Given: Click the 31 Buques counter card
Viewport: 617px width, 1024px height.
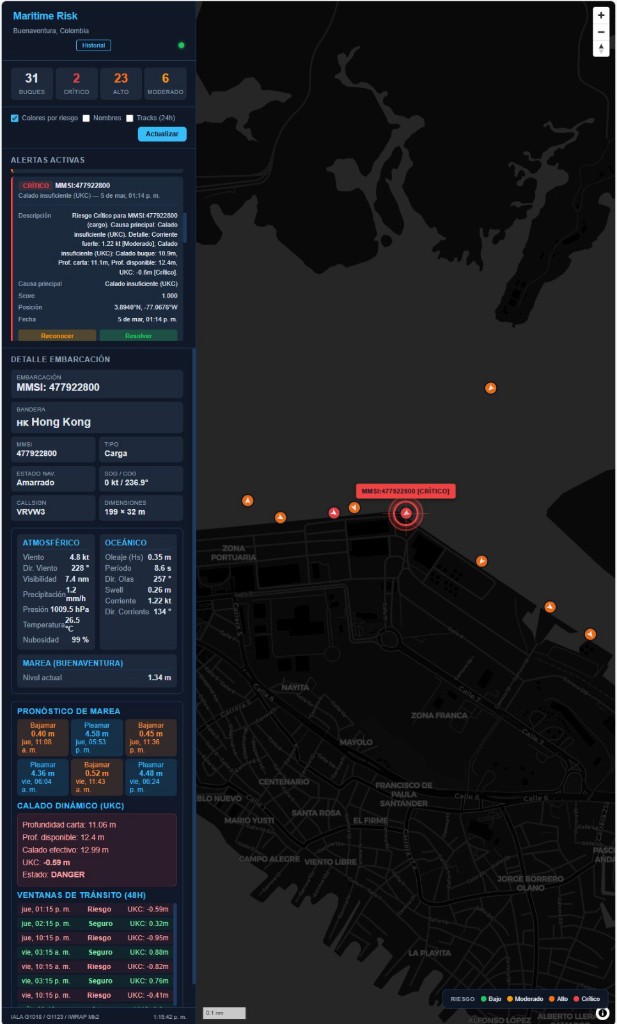Looking at the screenshot, I should (x=32, y=84).
